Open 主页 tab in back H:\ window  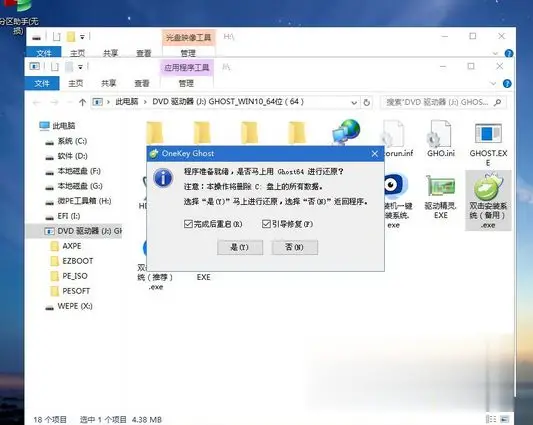77,53
